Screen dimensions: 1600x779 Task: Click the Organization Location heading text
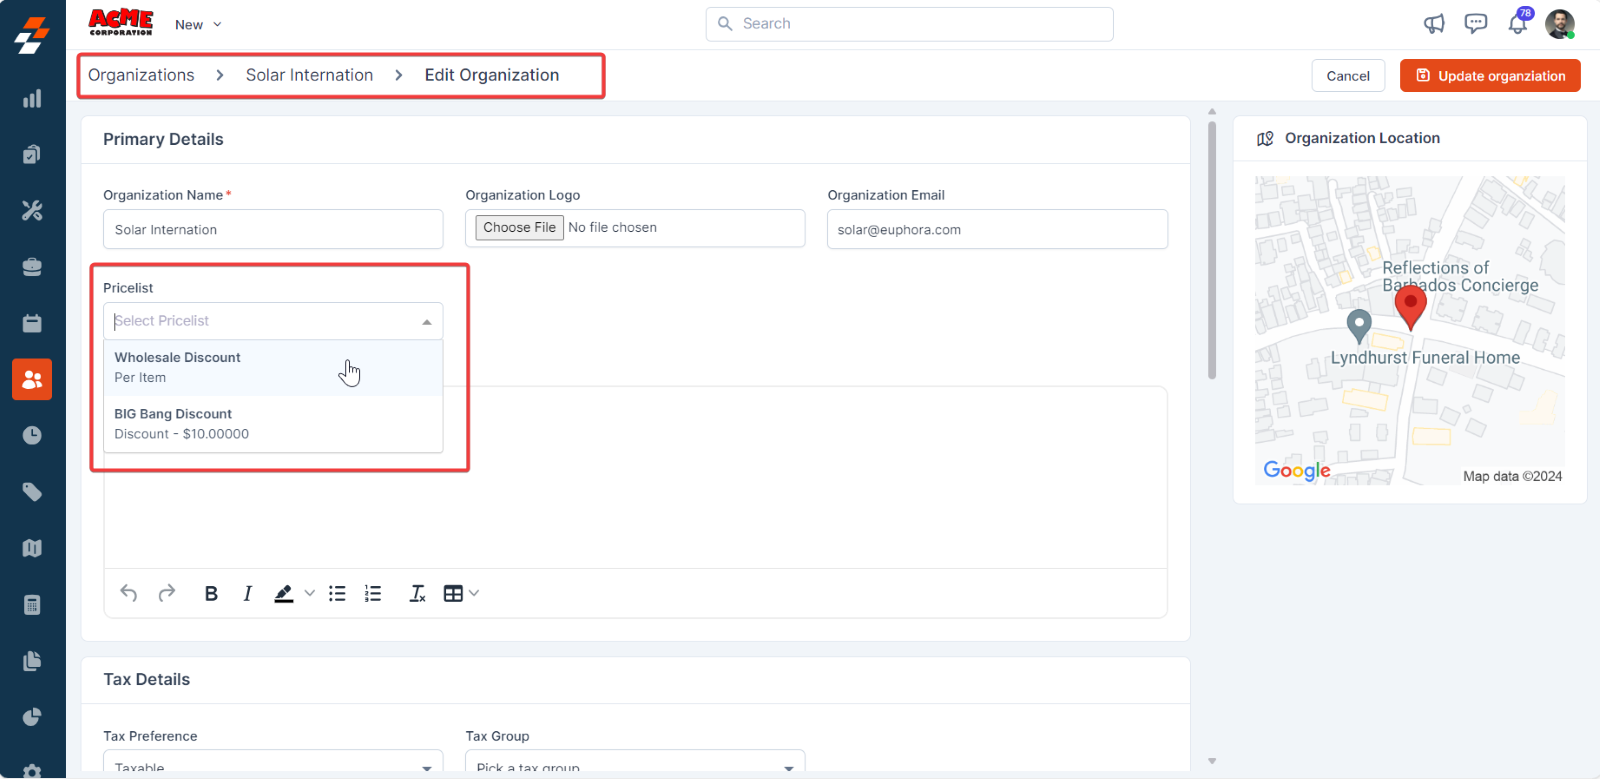1362,138
